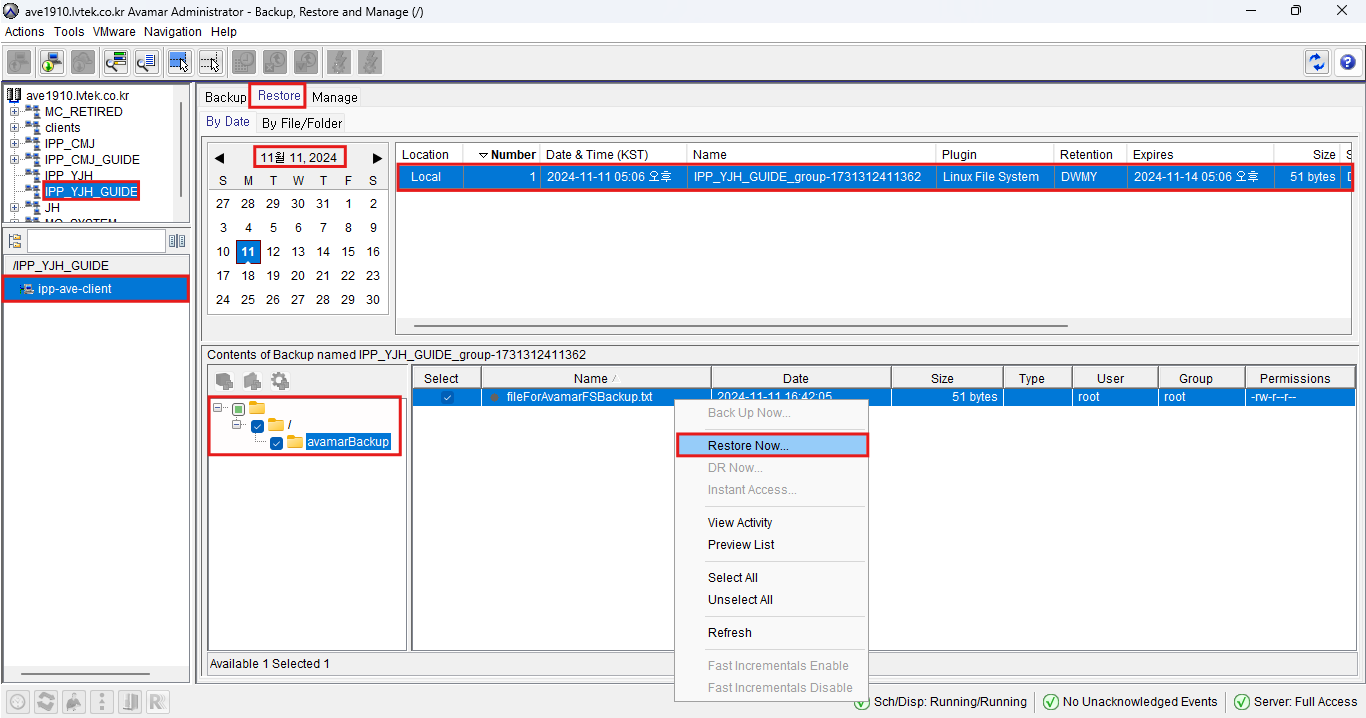1366x718 pixels.
Task: Uncheck the avamarBackup folder checkbox
Action: coord(276,443)
